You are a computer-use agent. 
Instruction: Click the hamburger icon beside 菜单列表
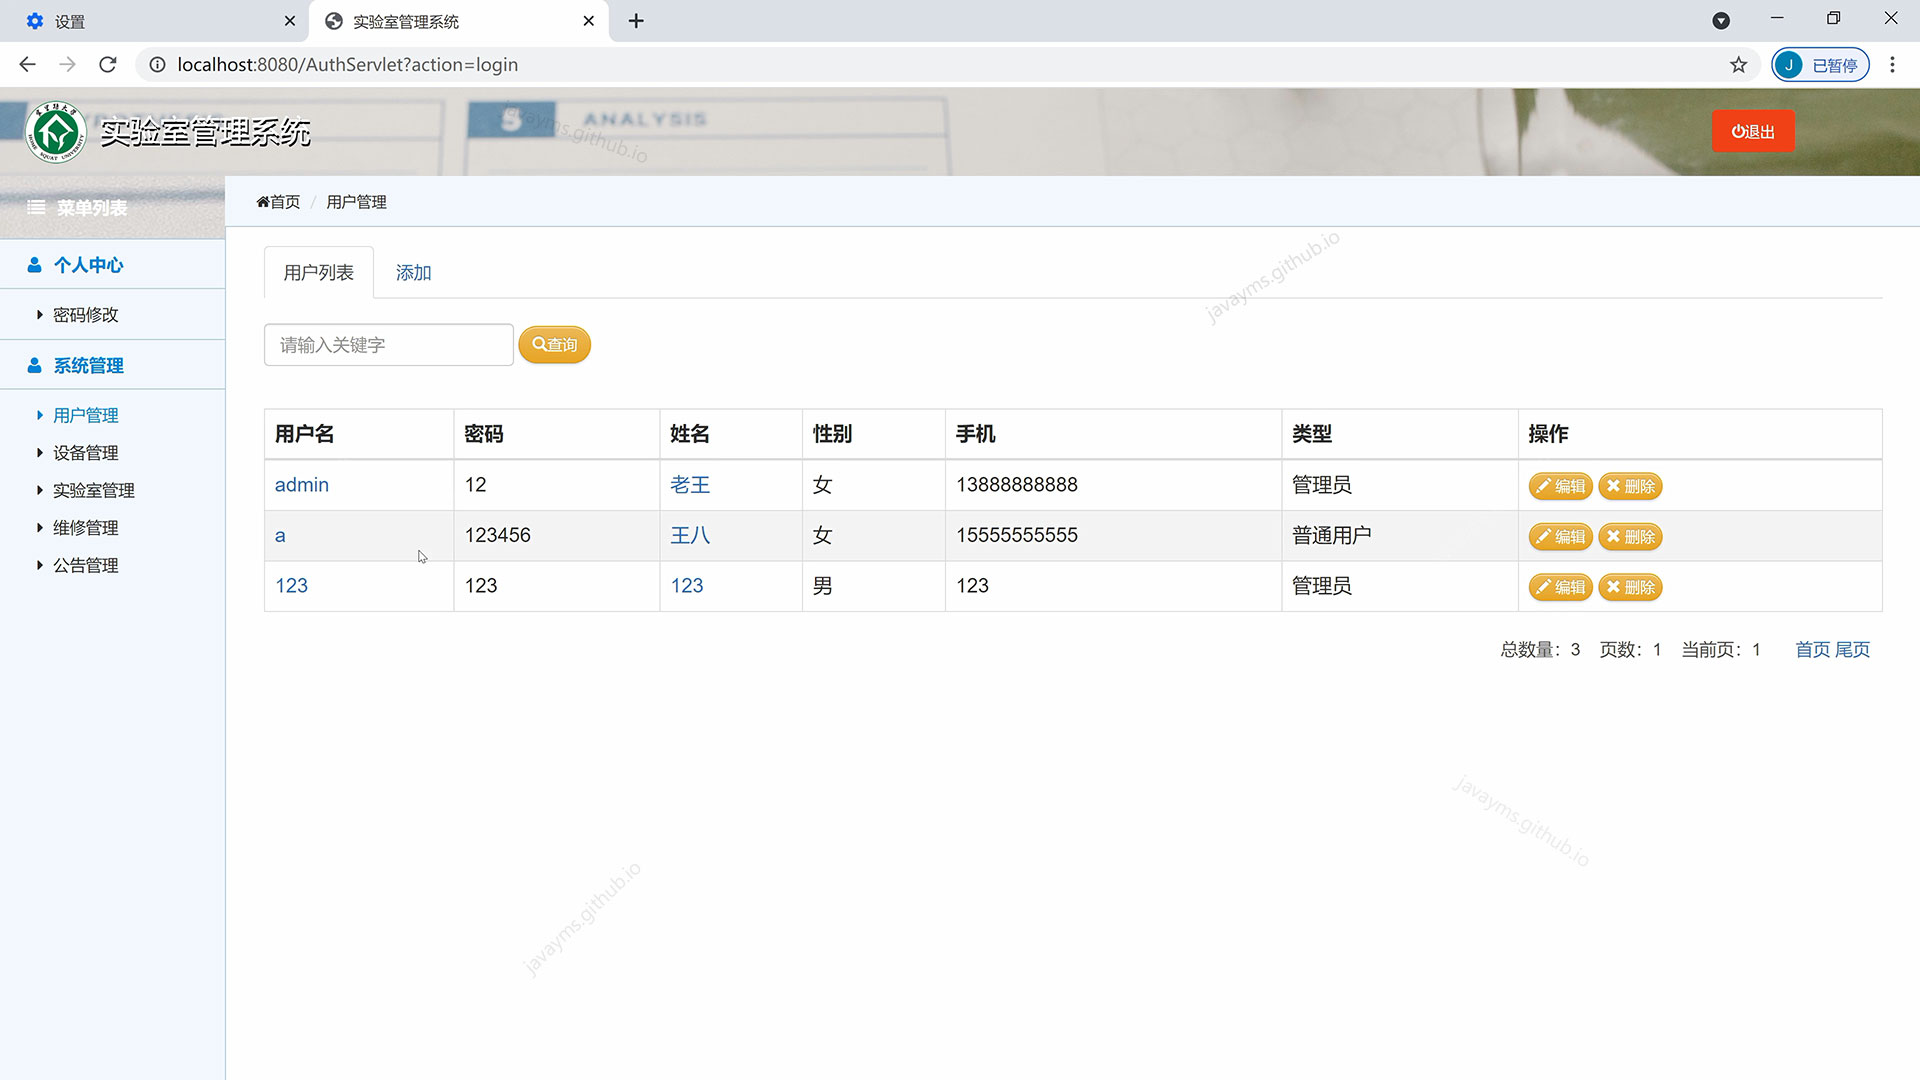click(x=35, y=207)
